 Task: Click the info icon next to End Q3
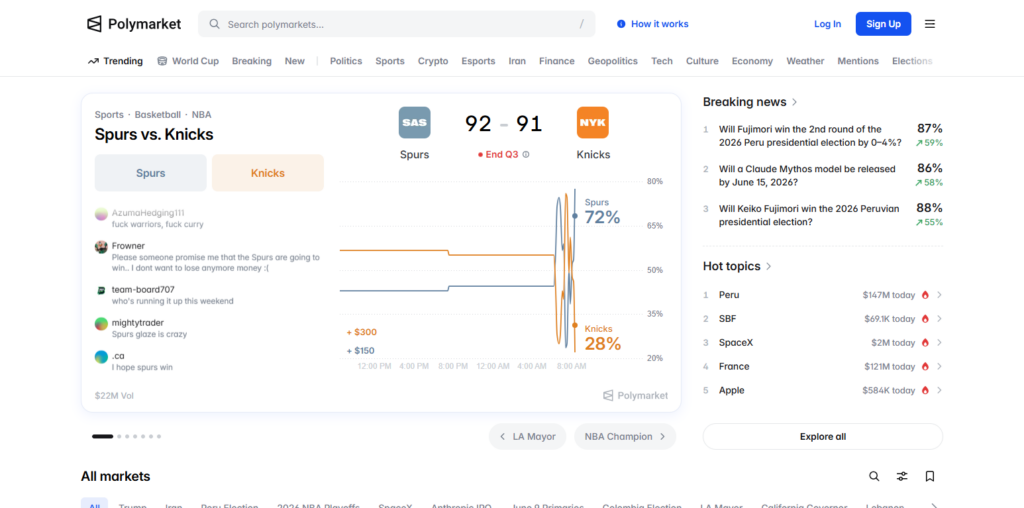point(526,155)
